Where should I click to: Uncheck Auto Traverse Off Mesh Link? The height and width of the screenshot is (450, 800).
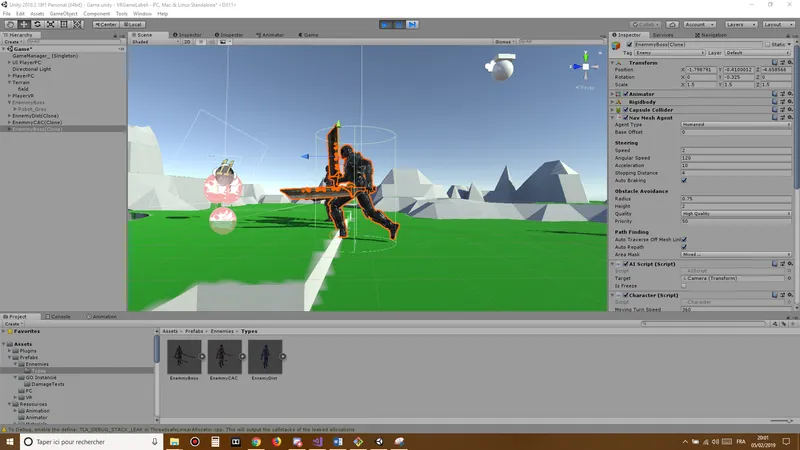point(684,240)
